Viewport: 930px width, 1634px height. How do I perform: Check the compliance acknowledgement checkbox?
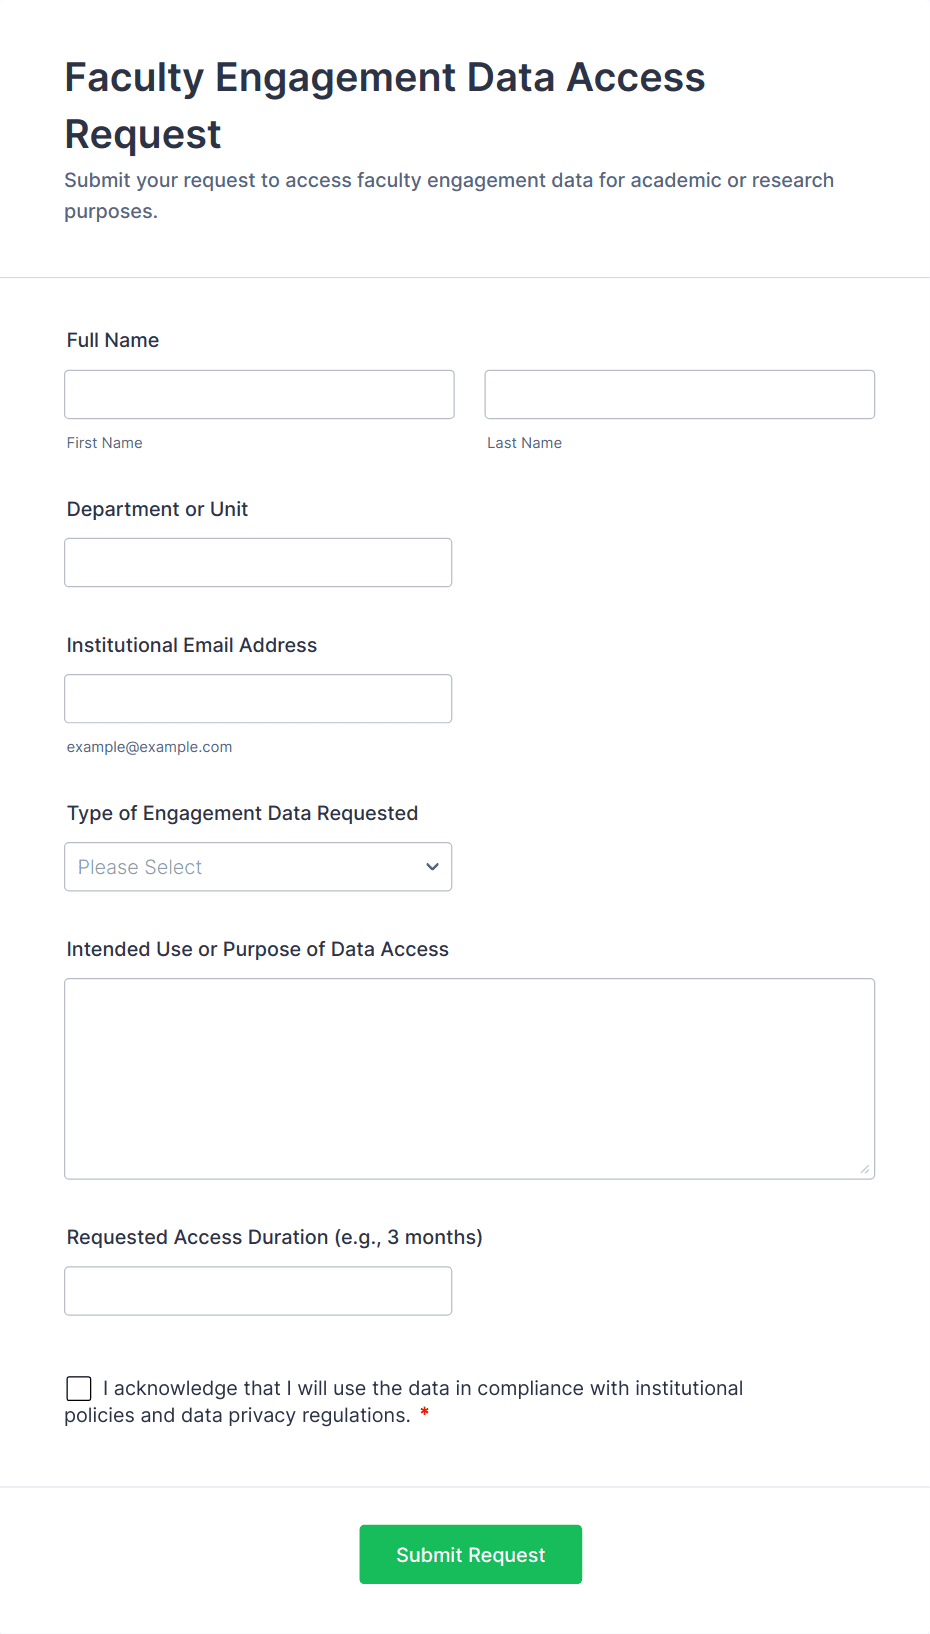pos(79,1388)
